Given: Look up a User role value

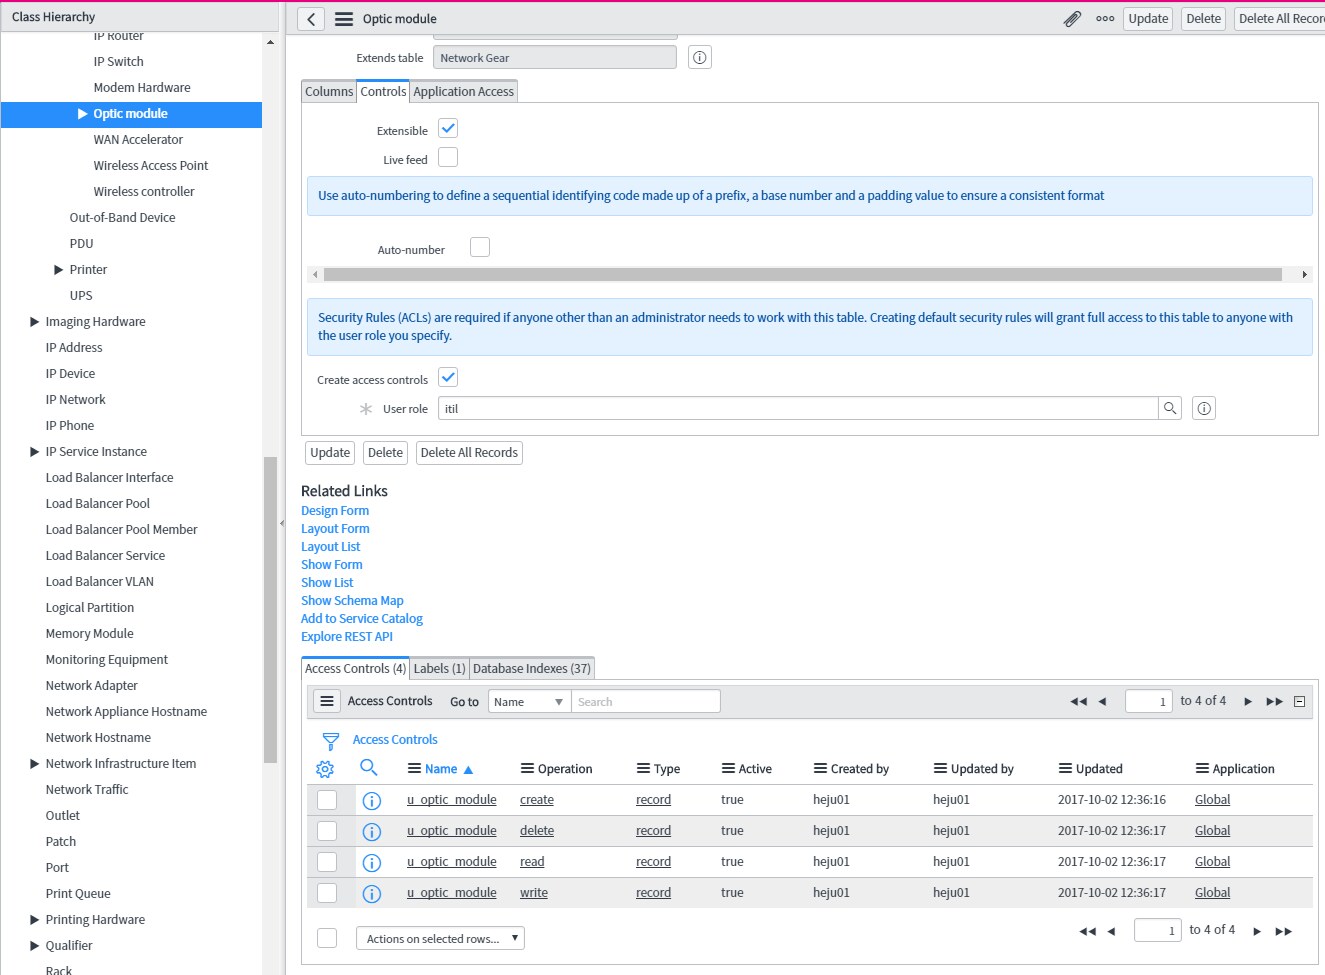Looking at the screenshot, I should coord(1170,408).
